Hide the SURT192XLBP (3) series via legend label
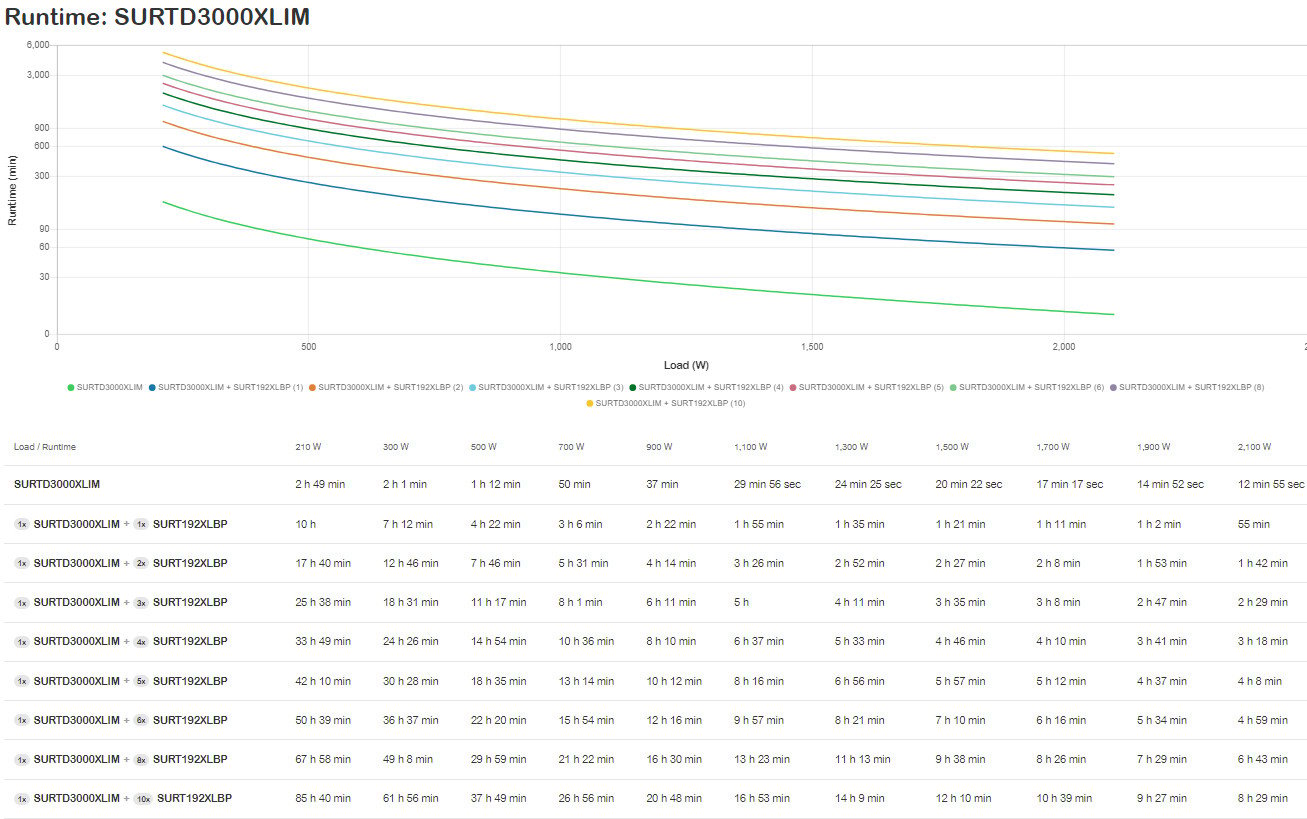 (x=550, y=387)
